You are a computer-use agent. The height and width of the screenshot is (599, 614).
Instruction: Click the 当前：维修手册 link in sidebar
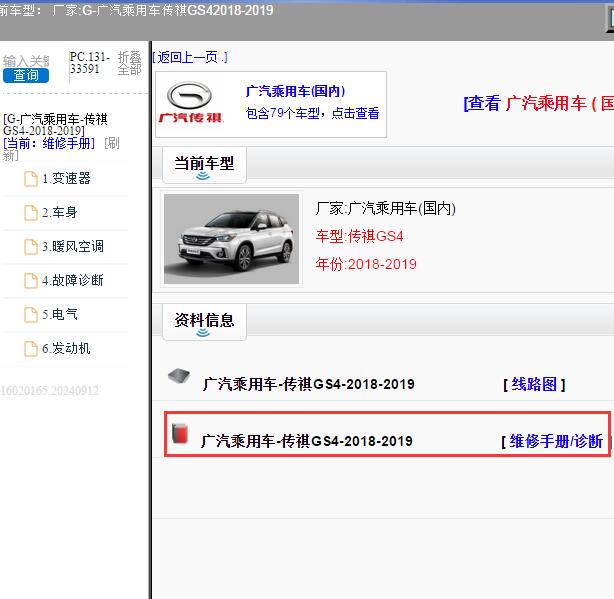(49, 143)
